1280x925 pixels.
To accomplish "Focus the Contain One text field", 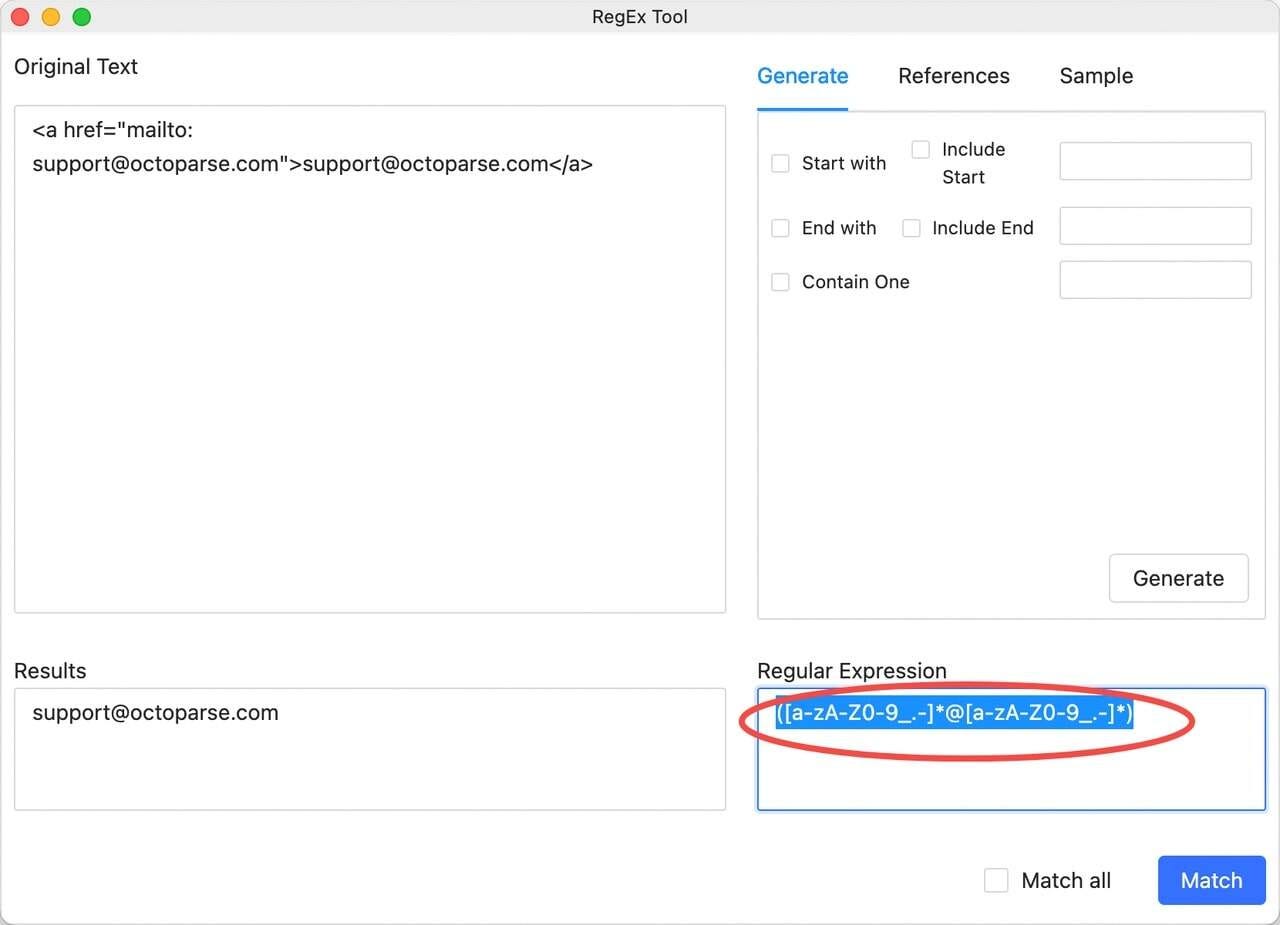I will point(1155,280).
